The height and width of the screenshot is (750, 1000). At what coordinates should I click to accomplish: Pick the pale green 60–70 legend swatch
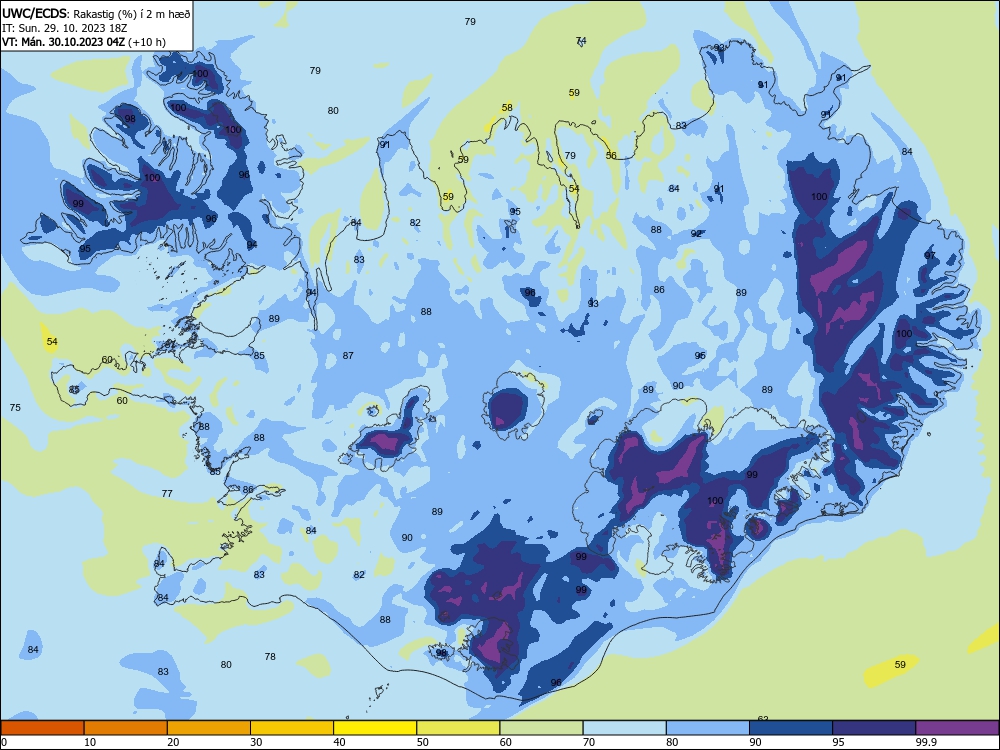[541, 728]
